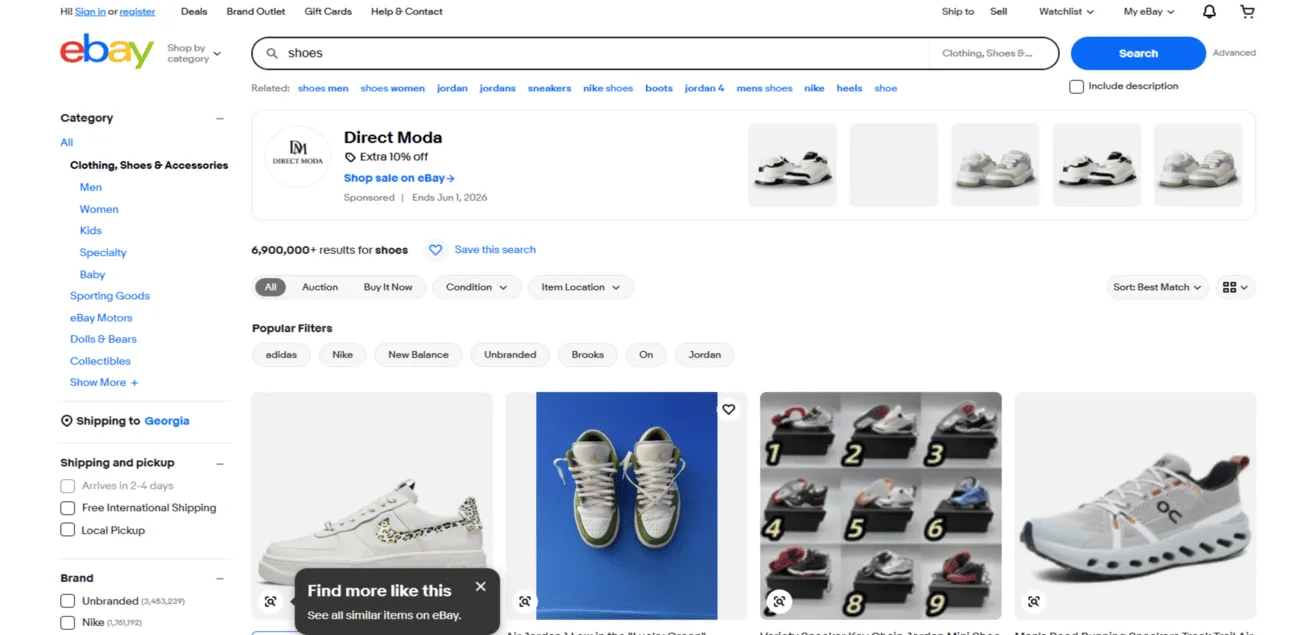Click the Direct Moda store logo
Viewport: 1308px width, 635px height.
coord(298,158)
